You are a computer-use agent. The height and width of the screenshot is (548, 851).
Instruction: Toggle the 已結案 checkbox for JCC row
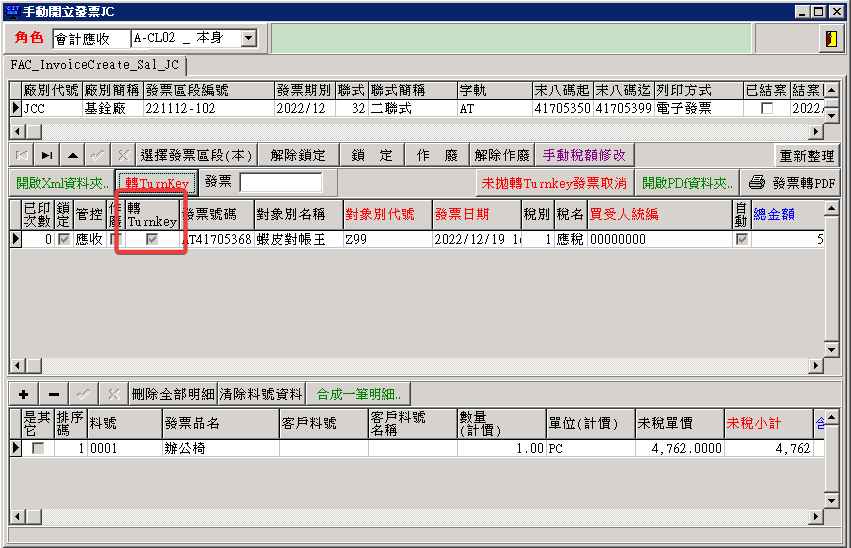point(767,108)
